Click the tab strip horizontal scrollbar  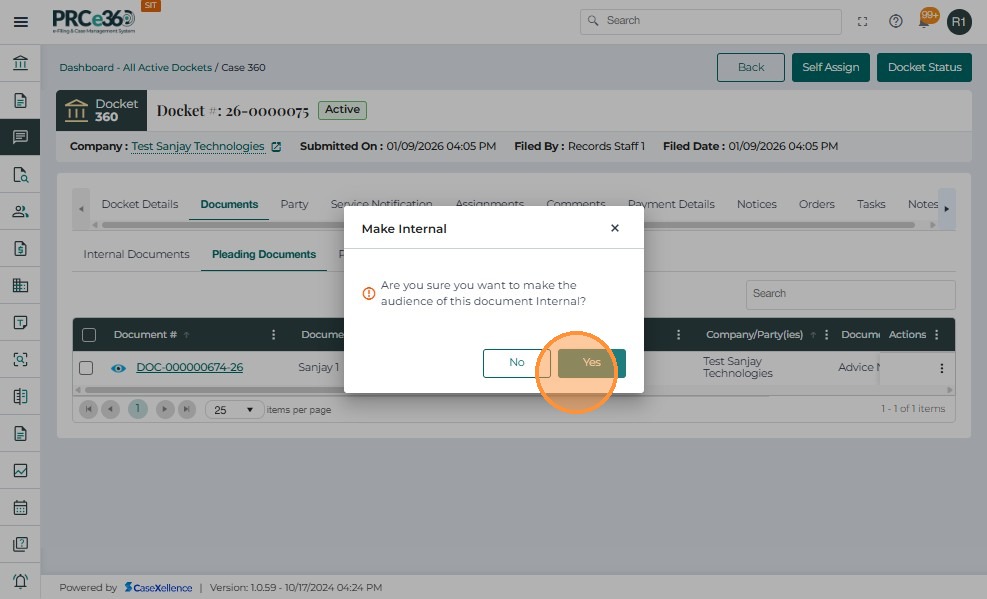pos(508,225)
